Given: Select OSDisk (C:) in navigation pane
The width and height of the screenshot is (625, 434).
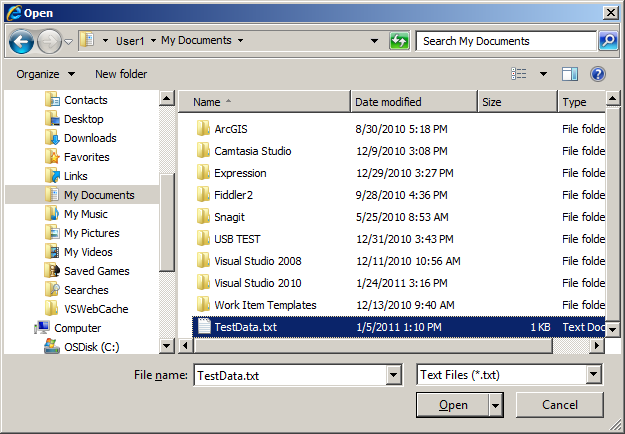Looking at the screenshot, I should coord(82,347).
